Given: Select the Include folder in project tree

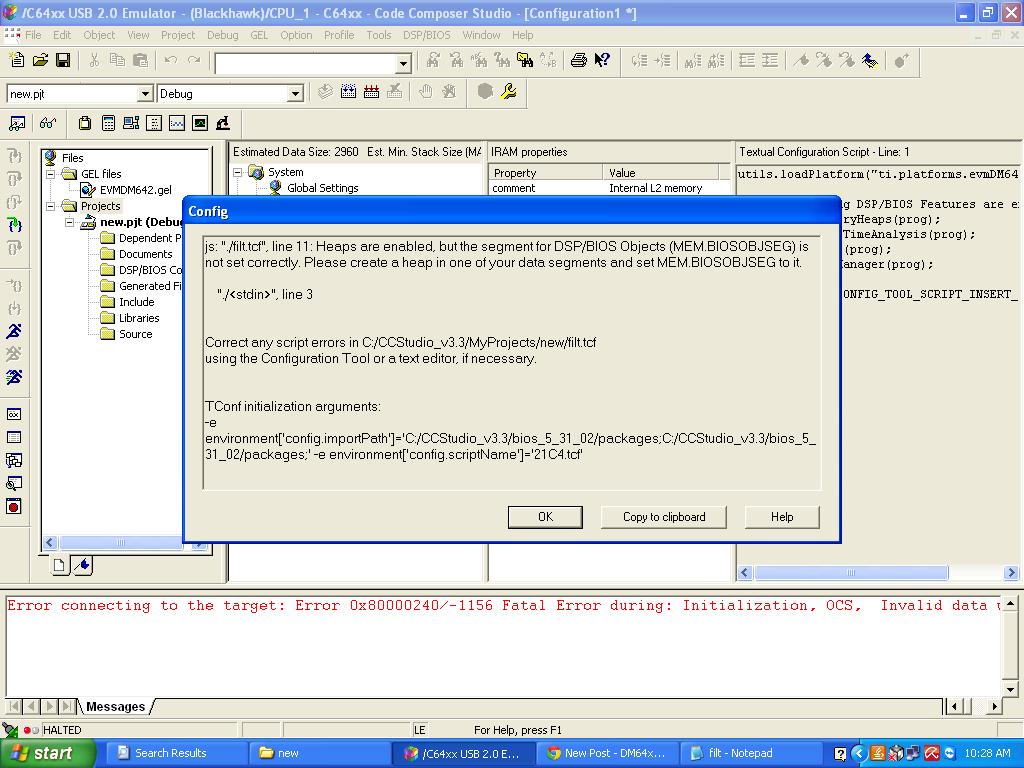Looking at the screenshot, I should pos(136,302).
